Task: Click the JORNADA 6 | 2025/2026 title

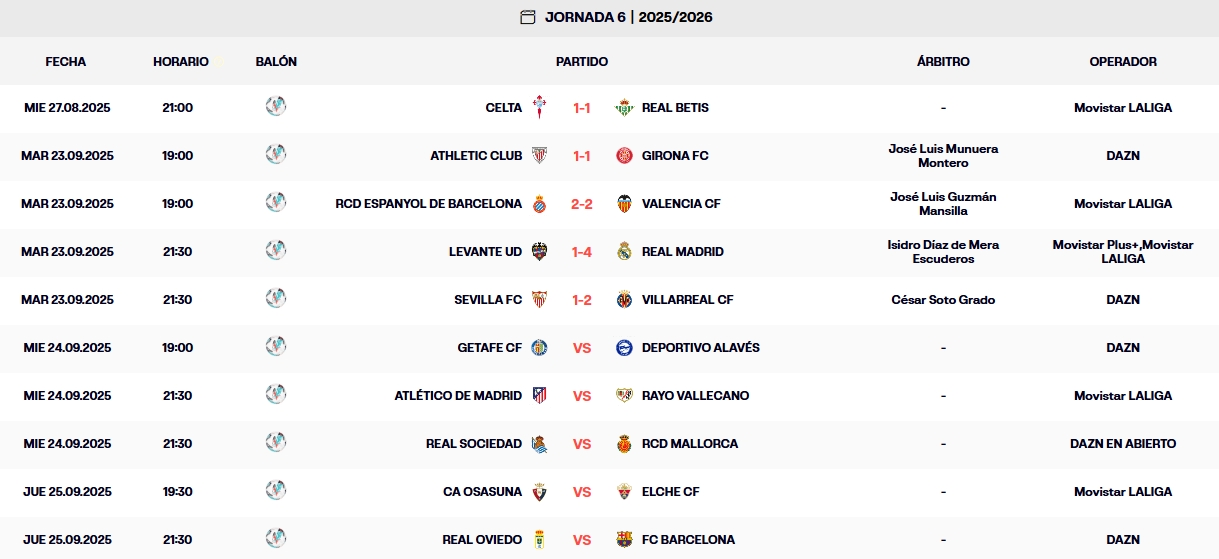Action: [x=628, y=17]
